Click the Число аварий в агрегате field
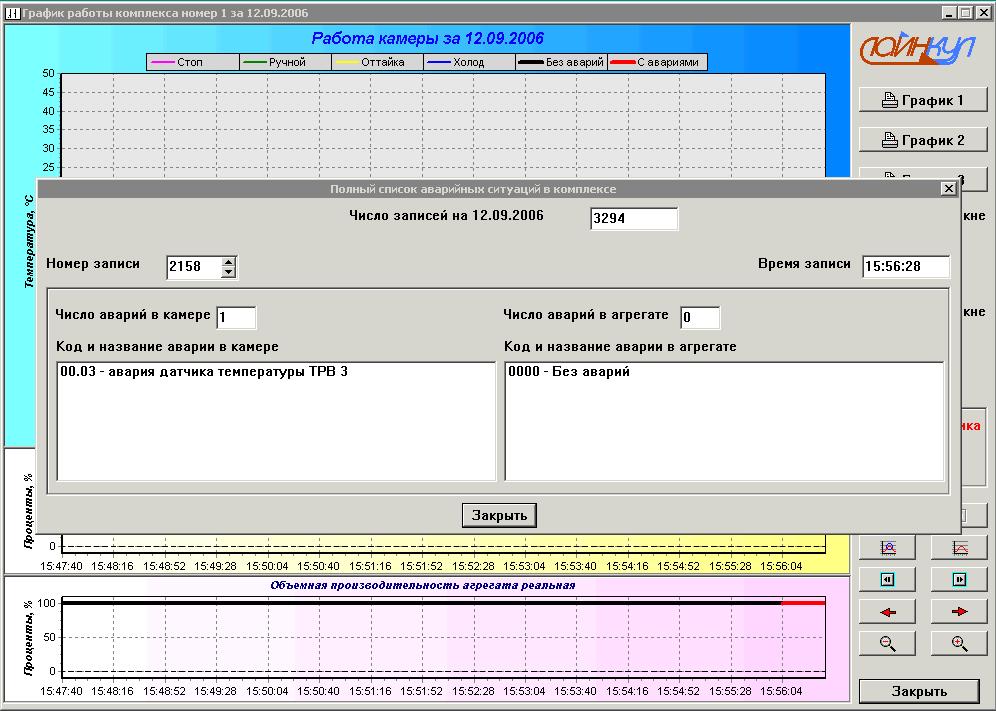 point(700,317)
